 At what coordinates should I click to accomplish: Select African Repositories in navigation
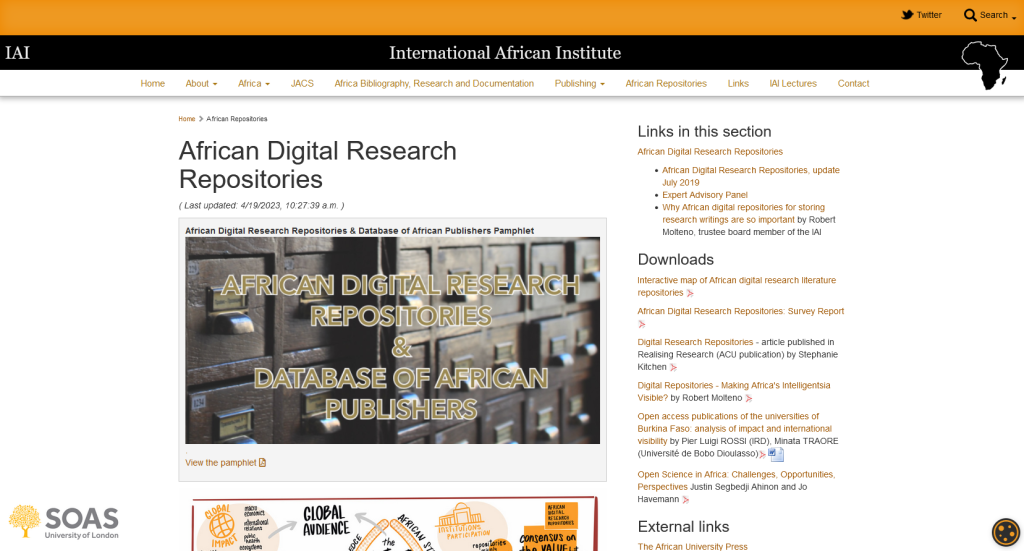[x=666, y=84]
